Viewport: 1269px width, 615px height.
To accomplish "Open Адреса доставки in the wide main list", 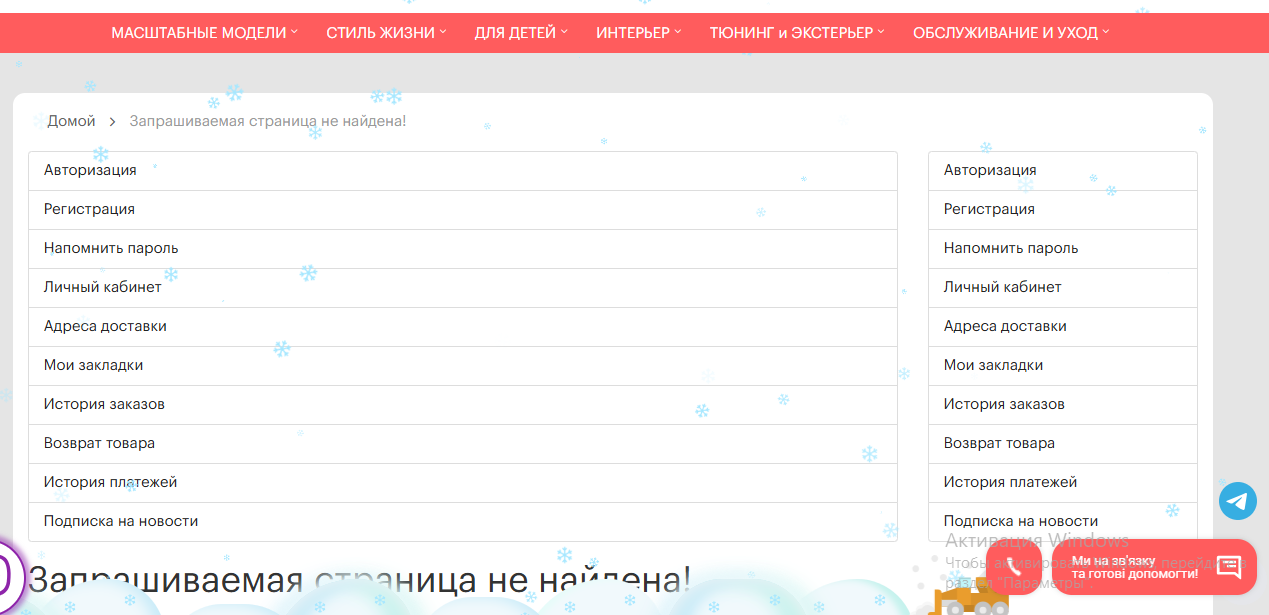I will [x=463, y=327].
